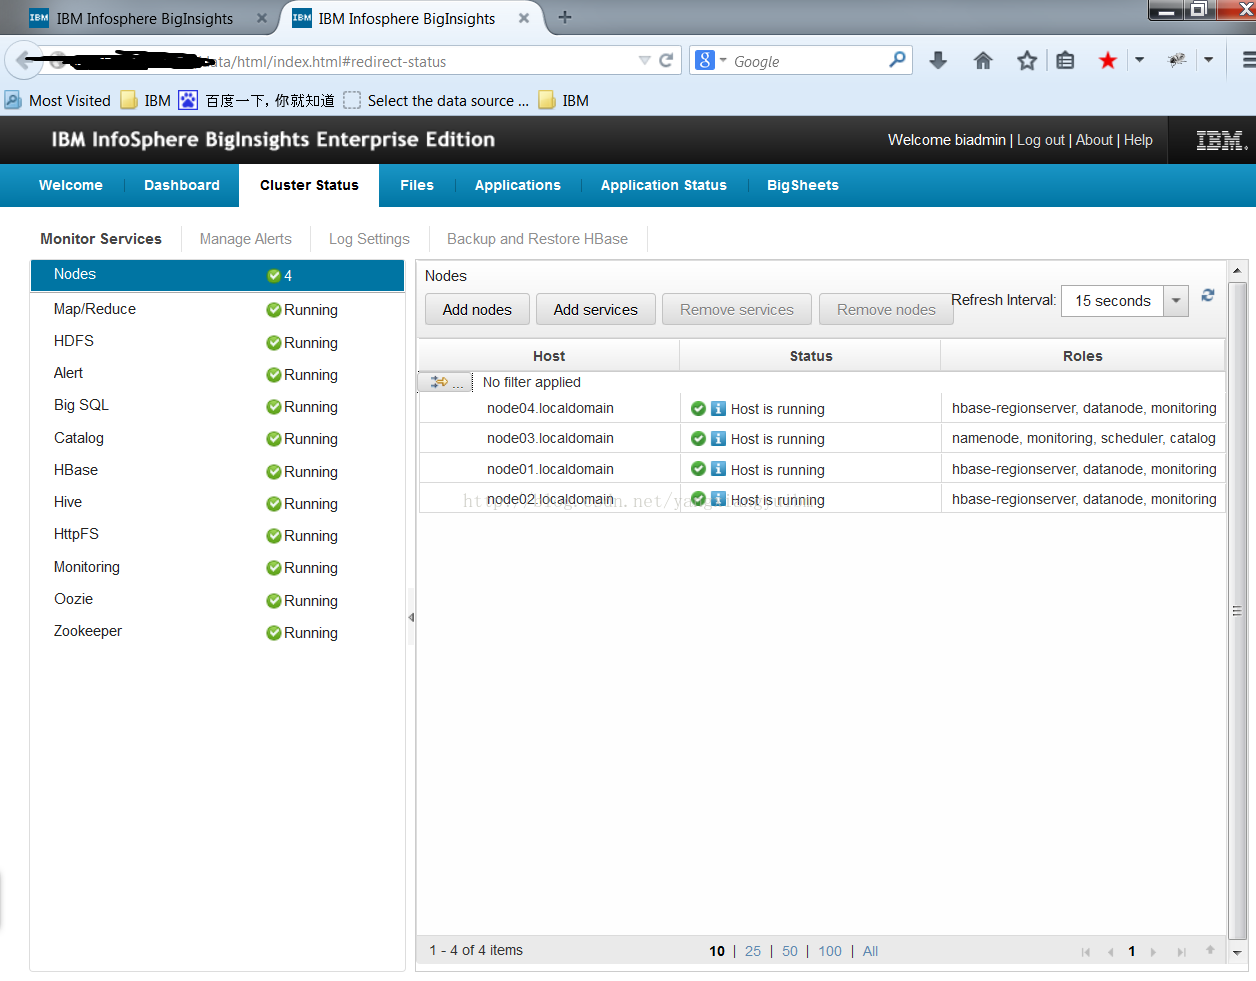1256x981 pixels.
Task: Open the browser hamburger menu
Action: click(x=1249, y=61)
